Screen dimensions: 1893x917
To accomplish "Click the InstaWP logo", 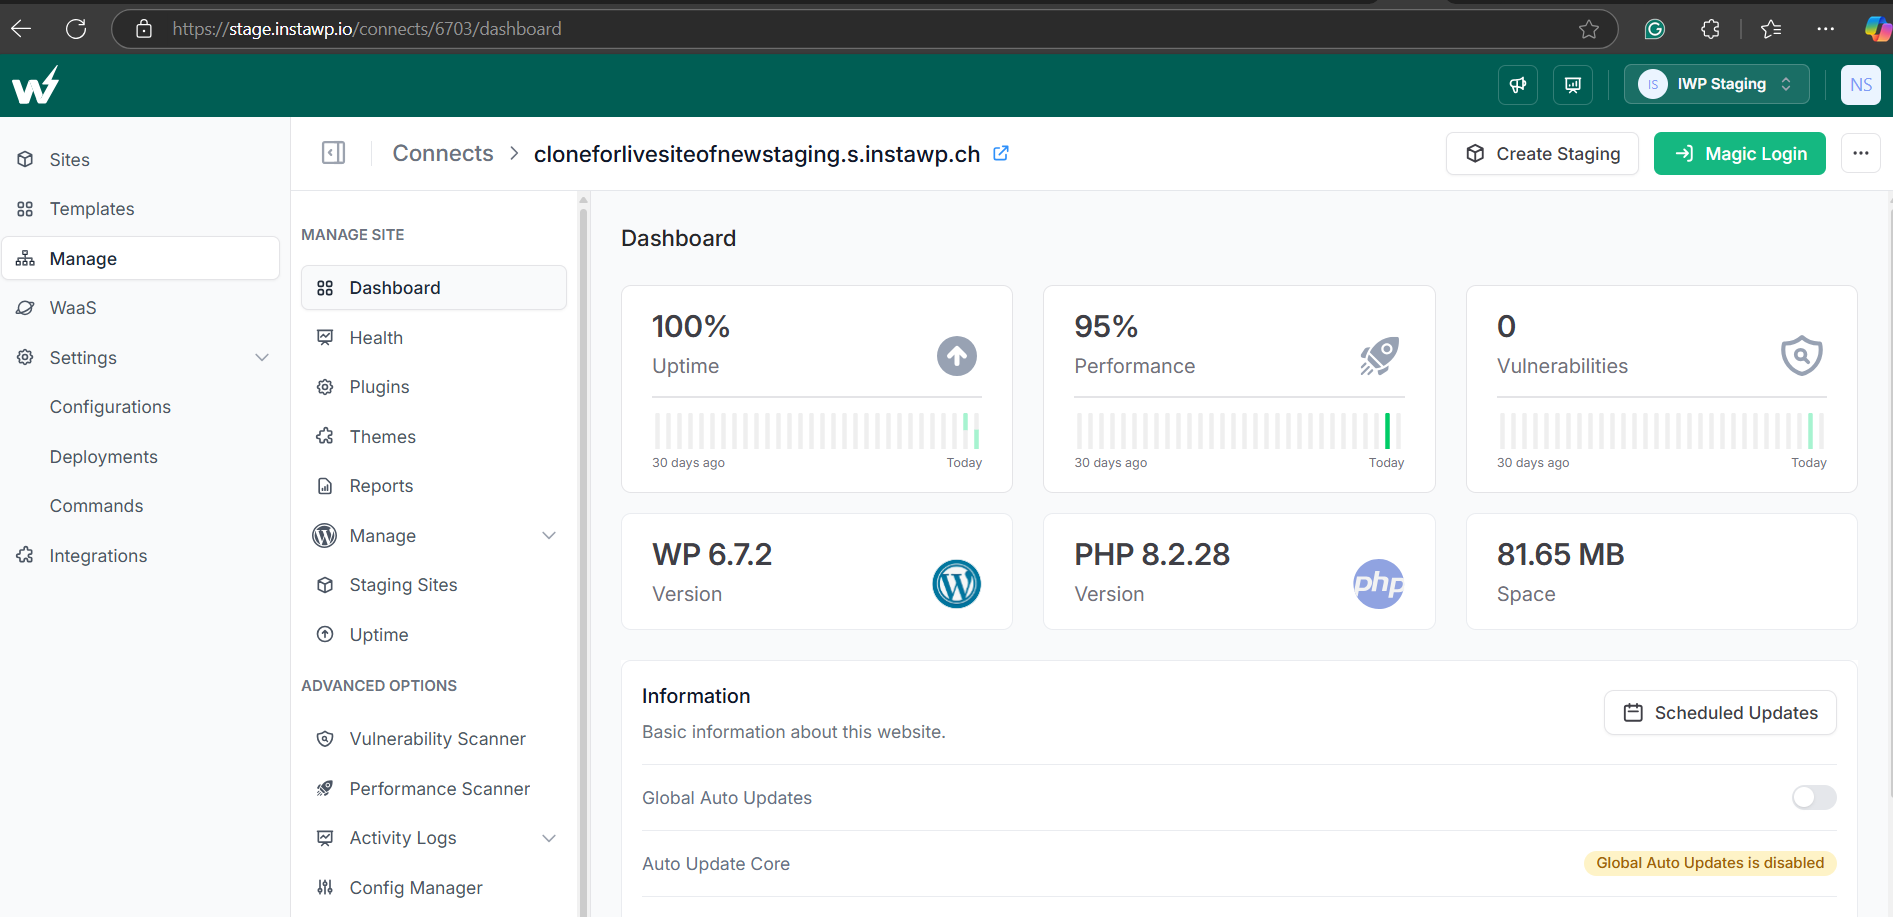I will click(x=36, y=85).
